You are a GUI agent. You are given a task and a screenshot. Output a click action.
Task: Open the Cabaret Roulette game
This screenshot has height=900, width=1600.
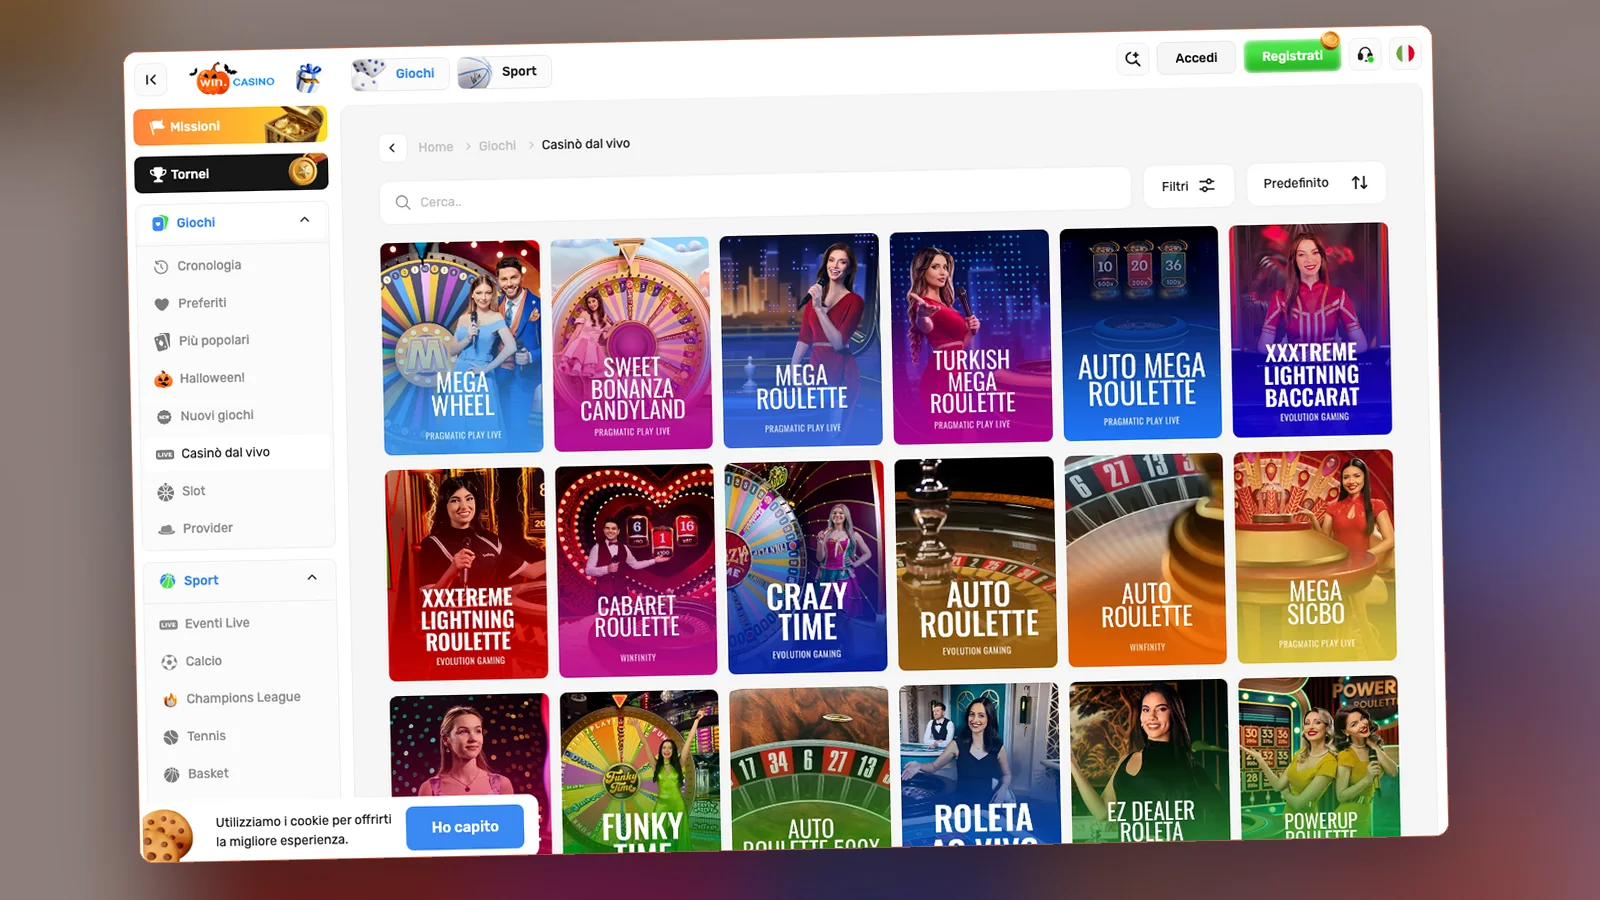pyautogui.click(x=636, y=571)
